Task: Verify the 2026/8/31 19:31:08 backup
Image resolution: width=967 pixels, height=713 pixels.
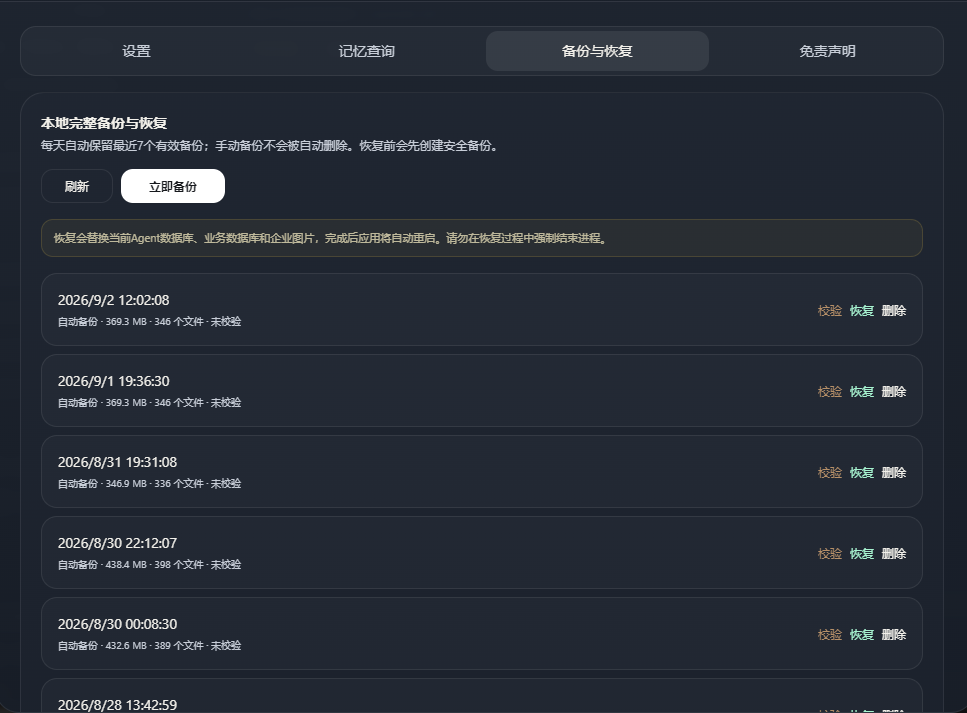Action: pos(829,472)
